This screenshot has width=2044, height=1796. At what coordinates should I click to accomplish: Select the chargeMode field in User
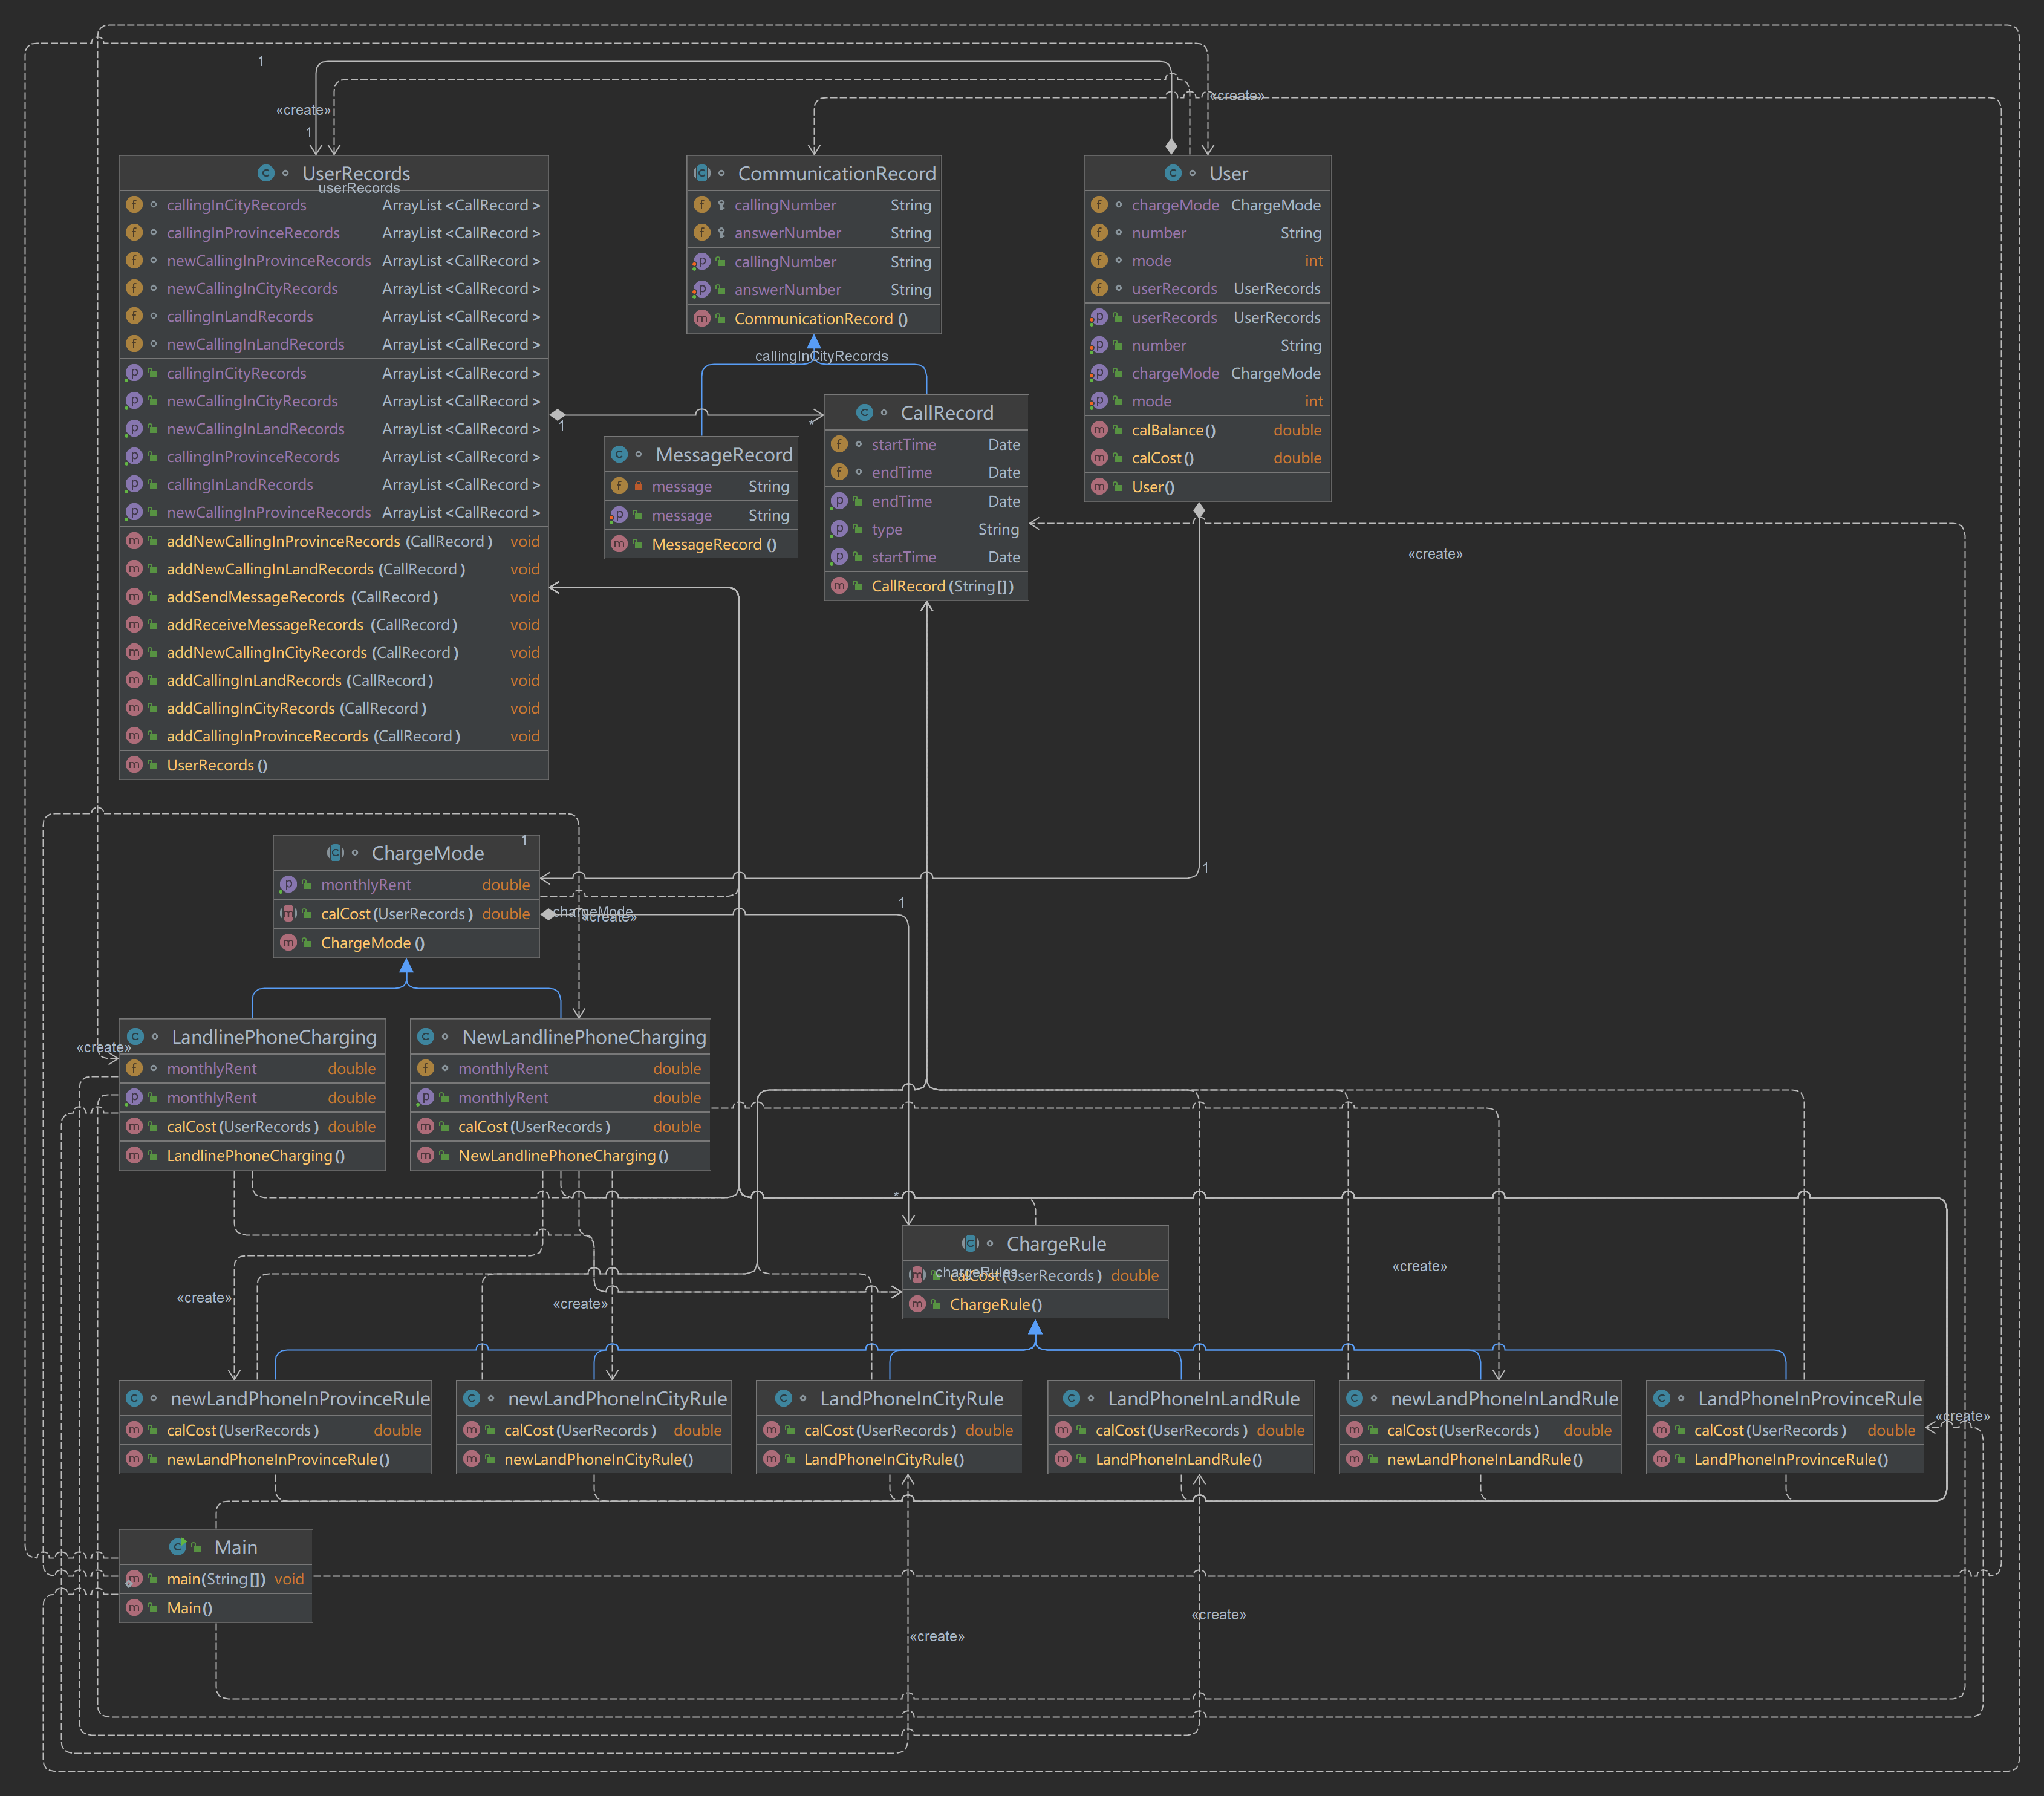(x=1175, y=205)
